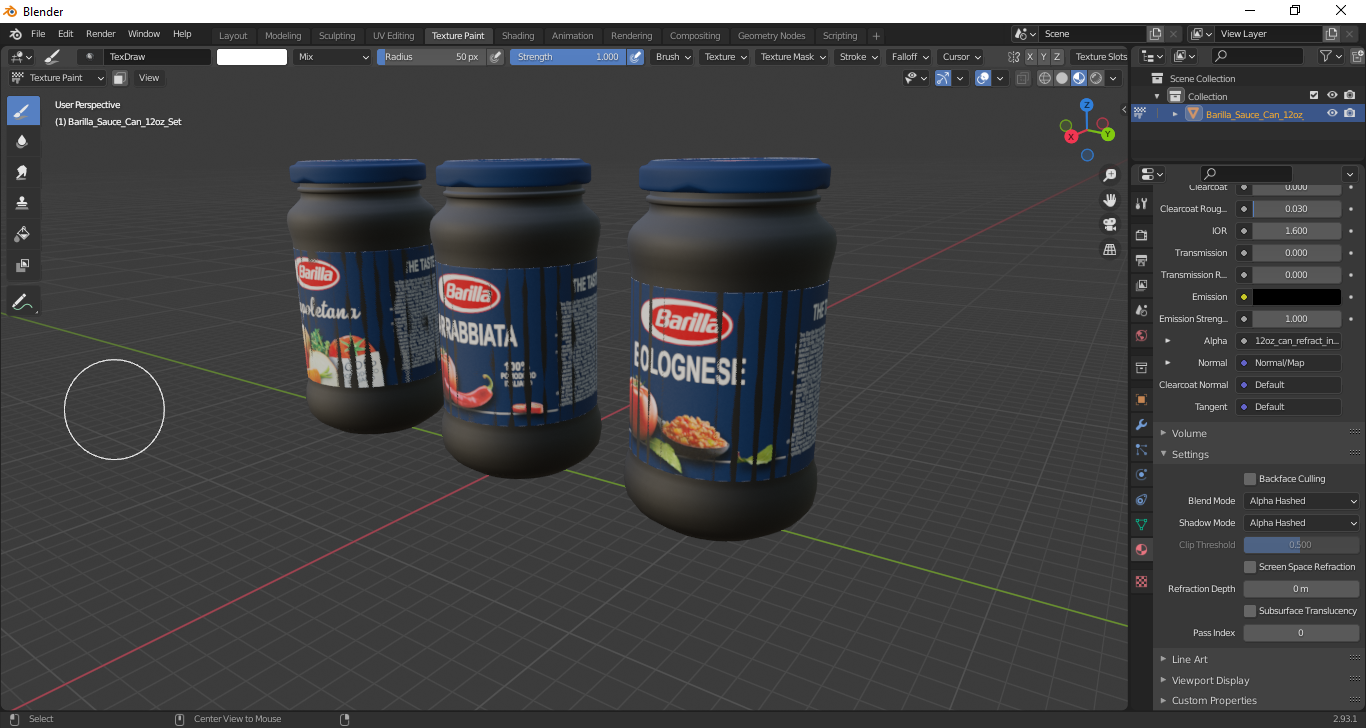1366x728 pixels.
Task: Click the outliner search field
Action: coord(1257,57)
